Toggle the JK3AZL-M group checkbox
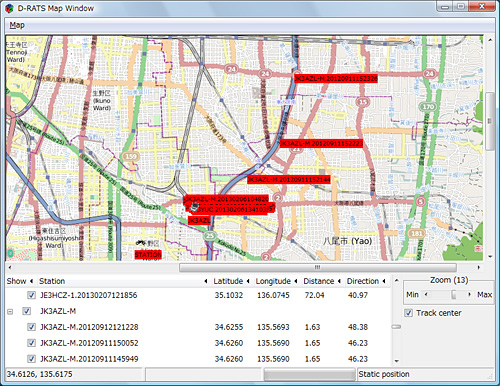Screen dimensions: 500x386 26,311
